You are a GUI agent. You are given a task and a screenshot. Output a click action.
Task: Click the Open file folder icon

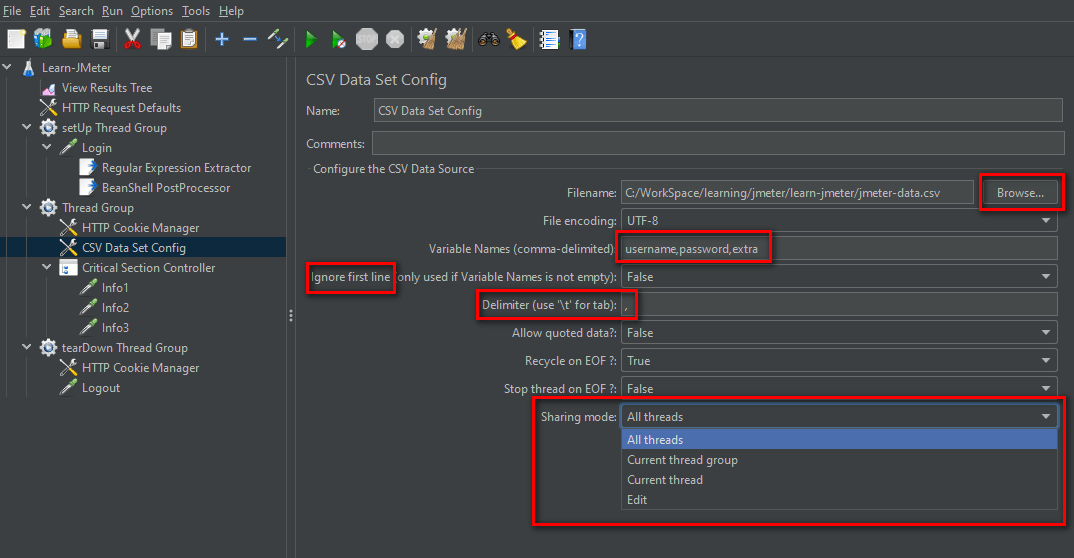(x=72, y=39)
